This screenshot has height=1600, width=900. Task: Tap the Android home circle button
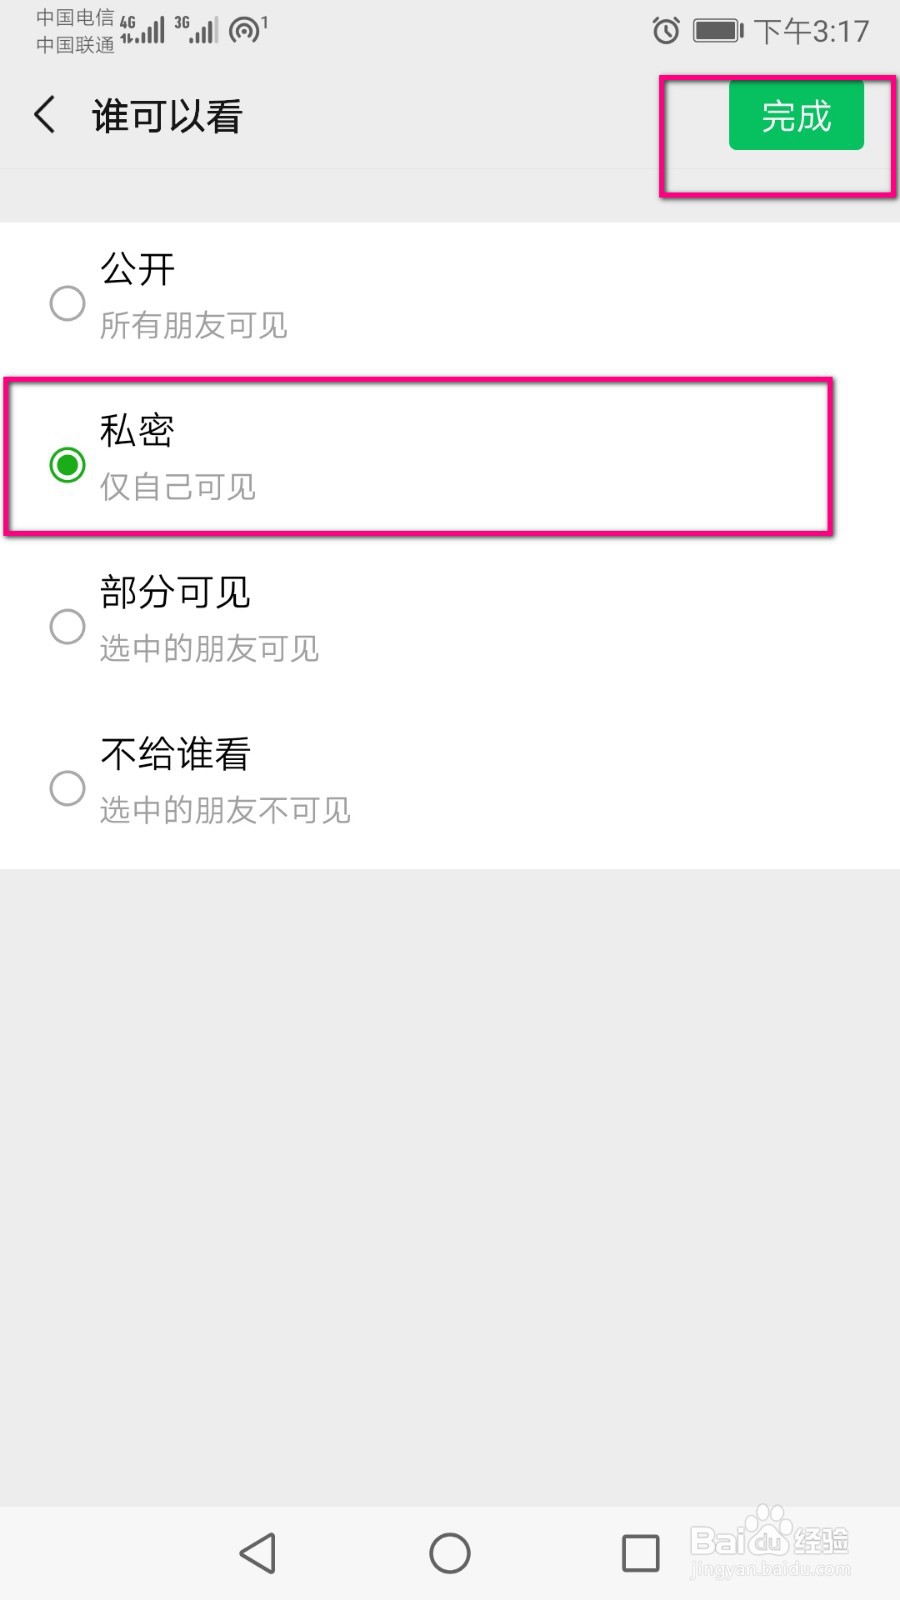pos(450,1553)
